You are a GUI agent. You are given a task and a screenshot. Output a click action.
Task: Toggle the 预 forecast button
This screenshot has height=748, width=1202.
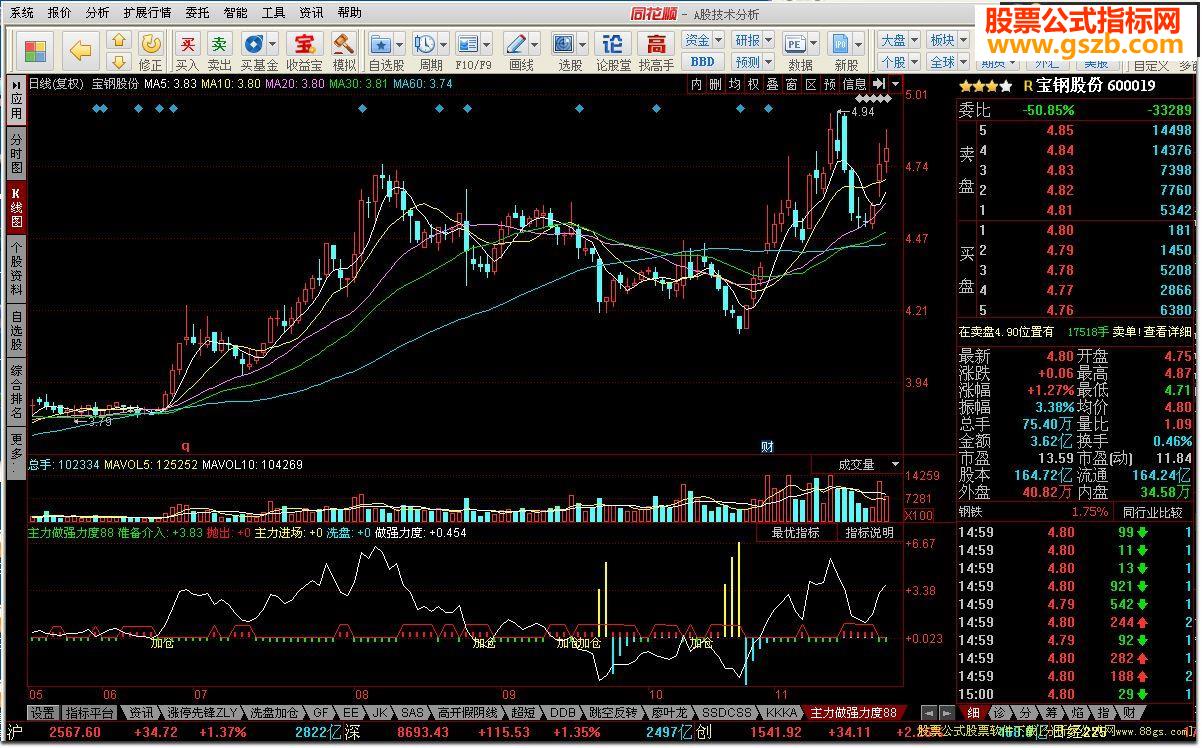[829, 84]
